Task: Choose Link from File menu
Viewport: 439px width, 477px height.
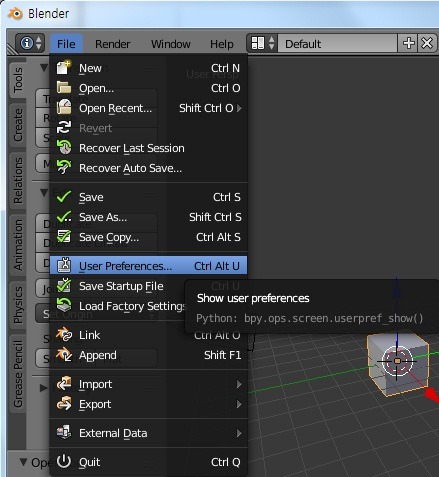Action: tap(149, 335)
